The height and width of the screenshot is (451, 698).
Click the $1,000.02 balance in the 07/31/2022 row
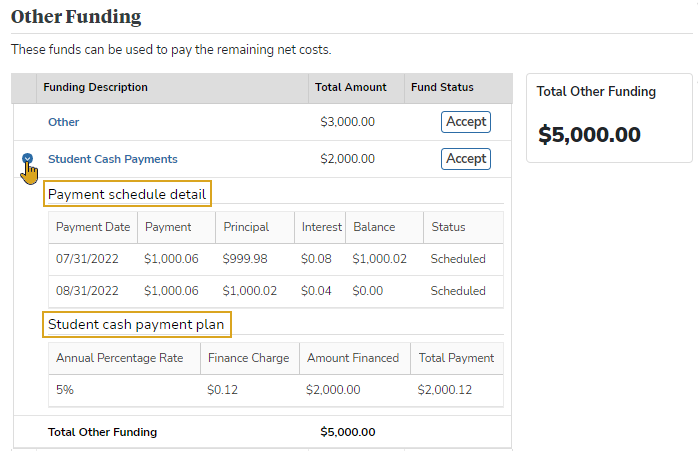[x=380, y=259]
